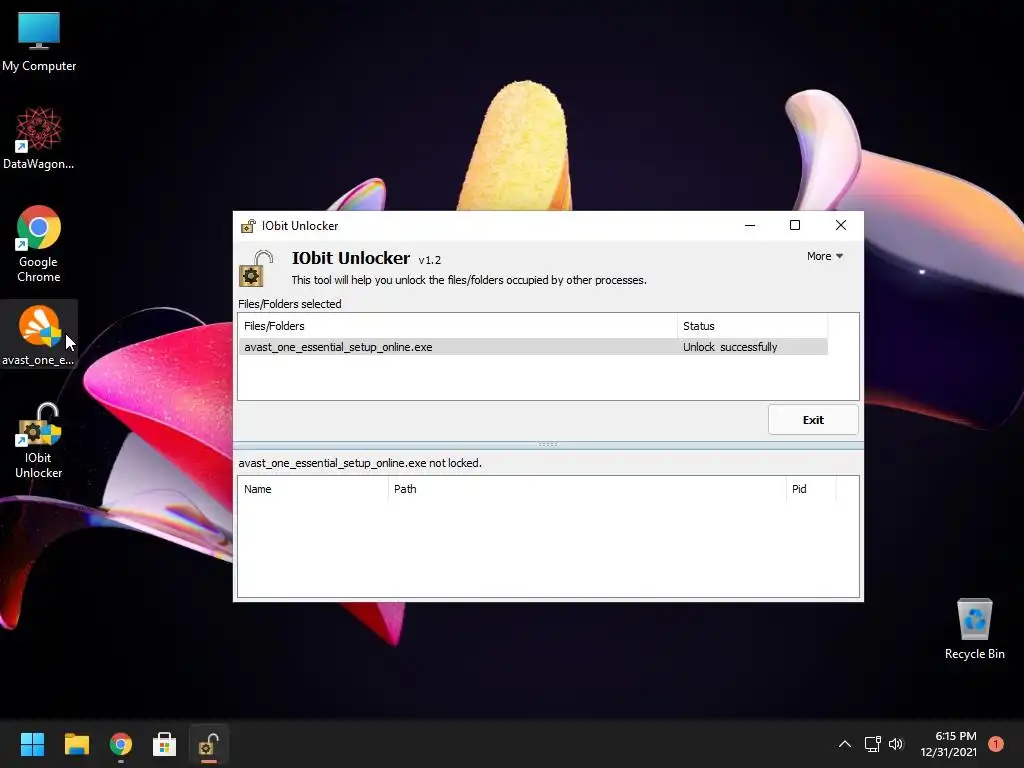The image size is (1024, 768).
Task: Open the clock showing 6:15 PM
Action: click(949, 744)
